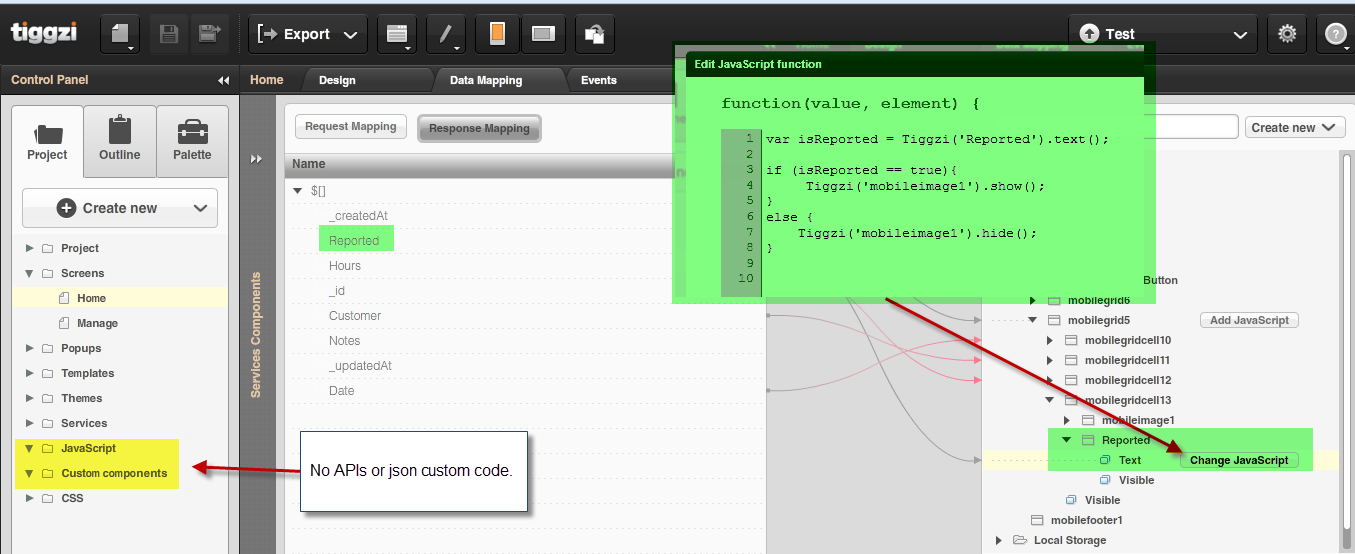Click the help question mark icon

pos(1336,34)
